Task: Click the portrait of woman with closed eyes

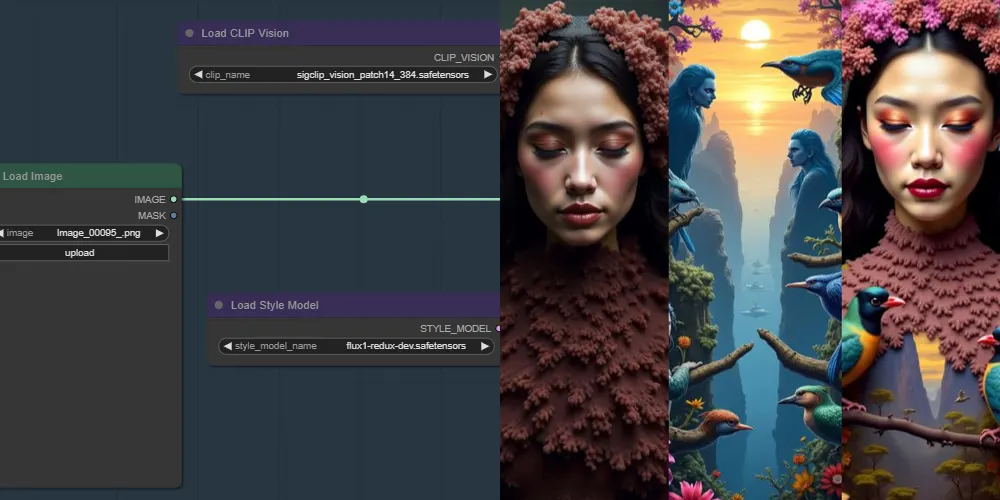Action: [x=584, y=250]
